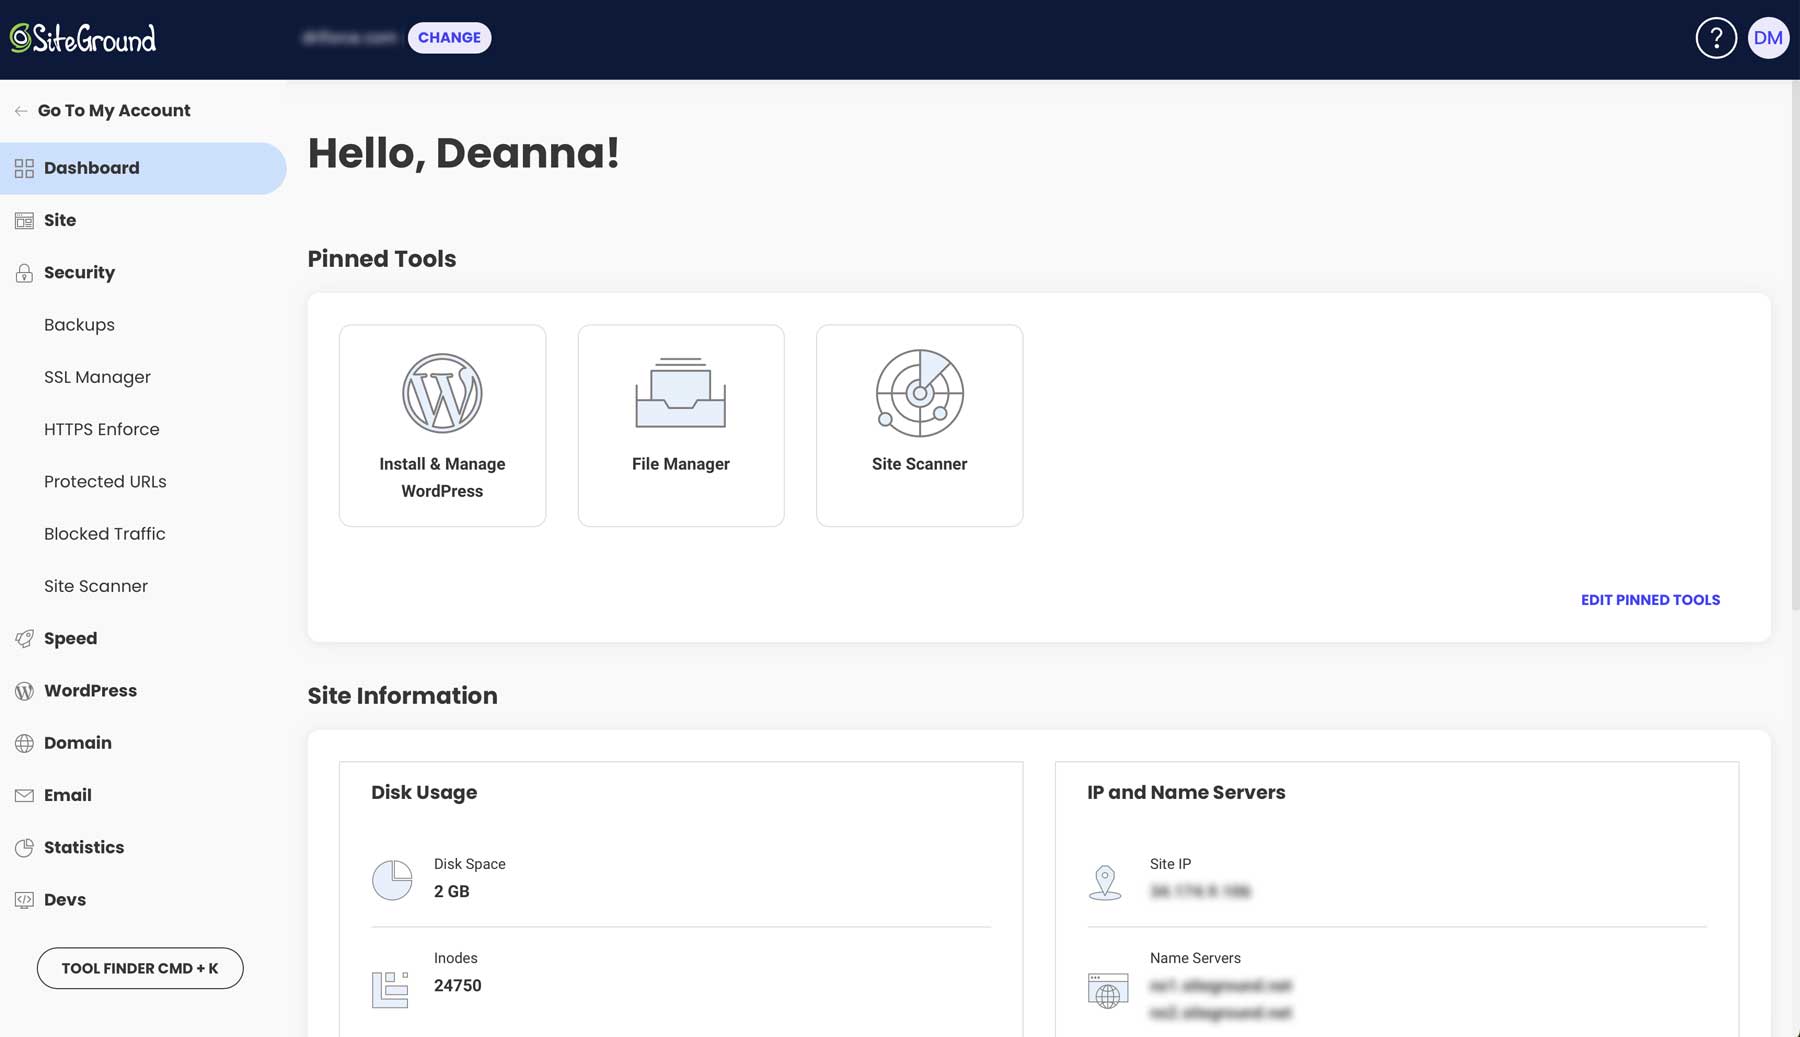The width and height of the screenshot is (1800, 1037).
Task: Collapse the Security section submenu
Action: tap(79, 272)
